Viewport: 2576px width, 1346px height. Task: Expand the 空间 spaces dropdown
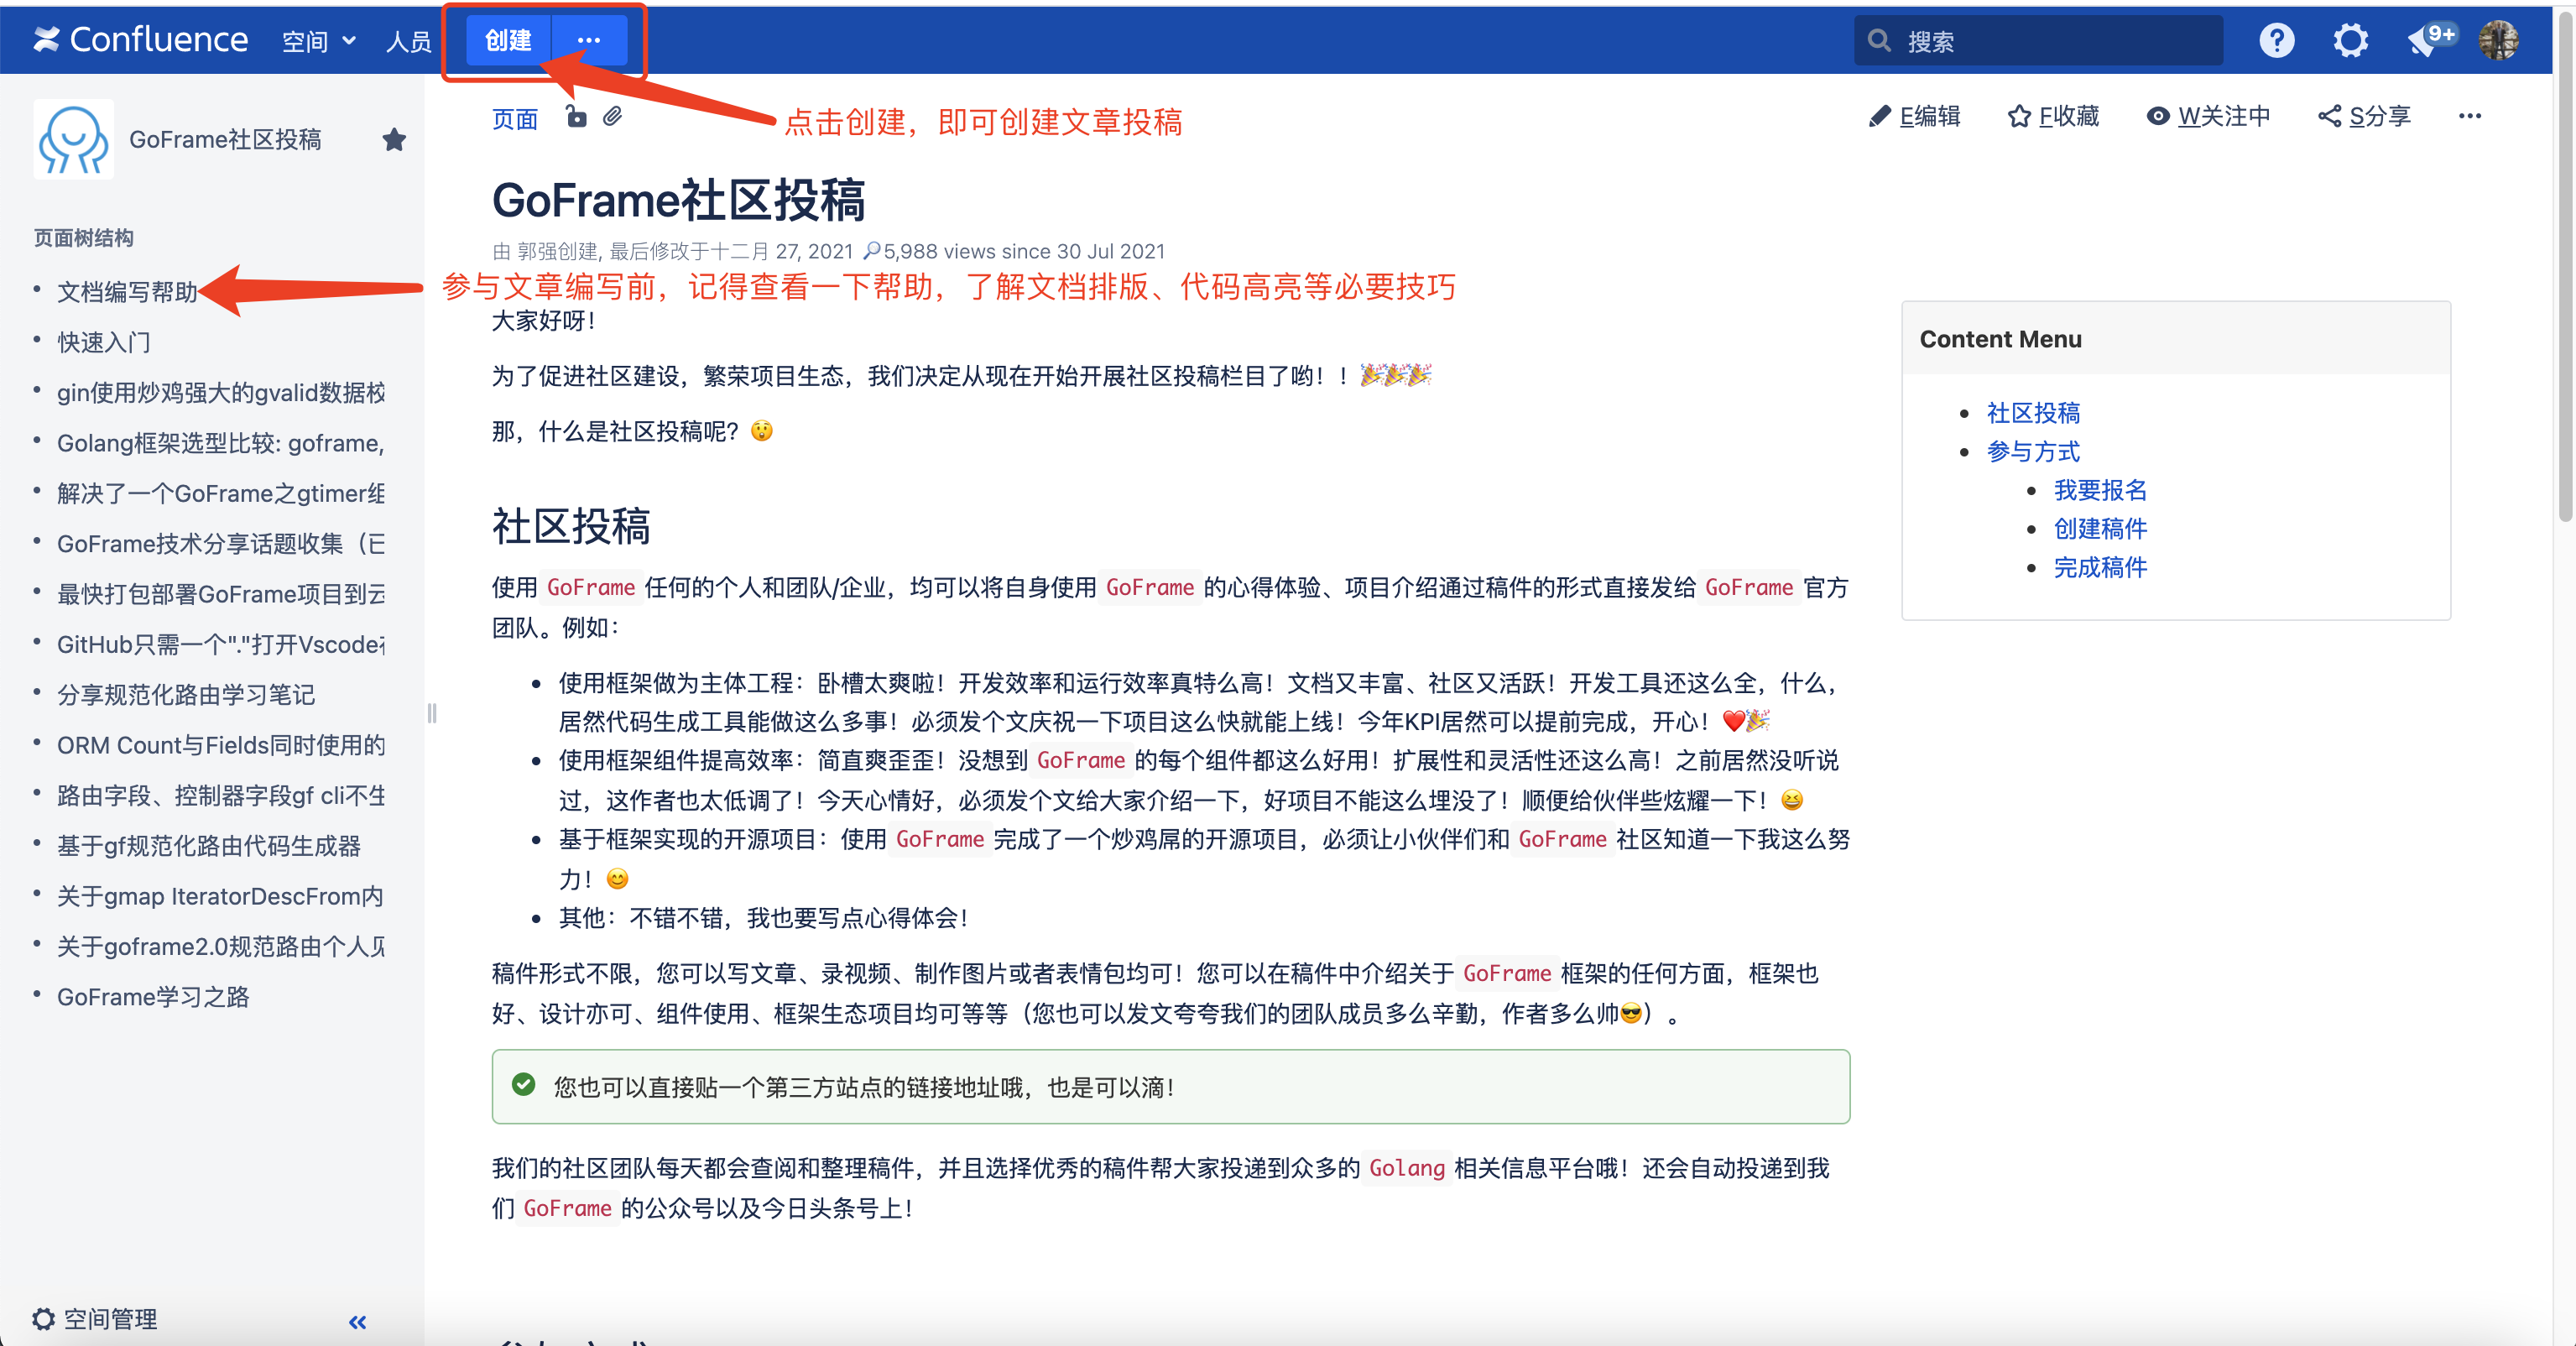(x=318, y=41)
